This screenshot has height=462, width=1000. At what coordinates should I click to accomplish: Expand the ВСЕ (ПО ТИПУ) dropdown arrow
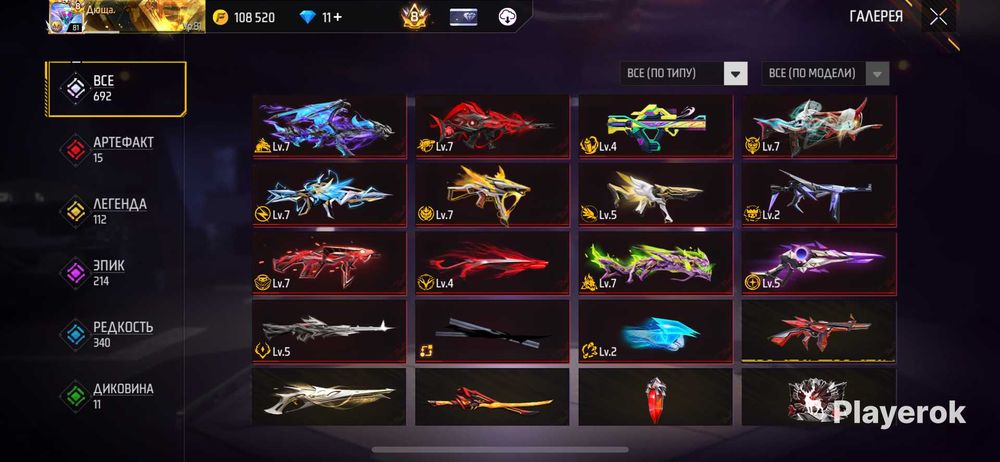(735, 73)
